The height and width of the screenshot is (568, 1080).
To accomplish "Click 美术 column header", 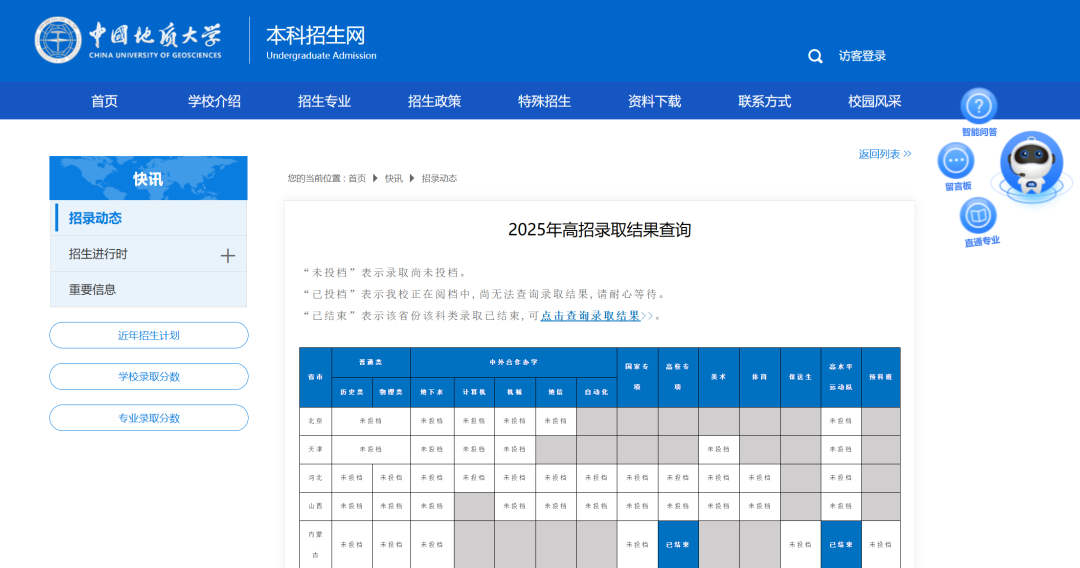I will pos(718,377).
